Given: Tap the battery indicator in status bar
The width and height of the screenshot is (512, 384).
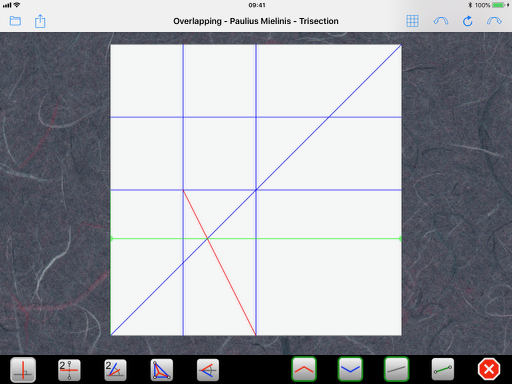Looking at the screenshot, I should 498,5.
